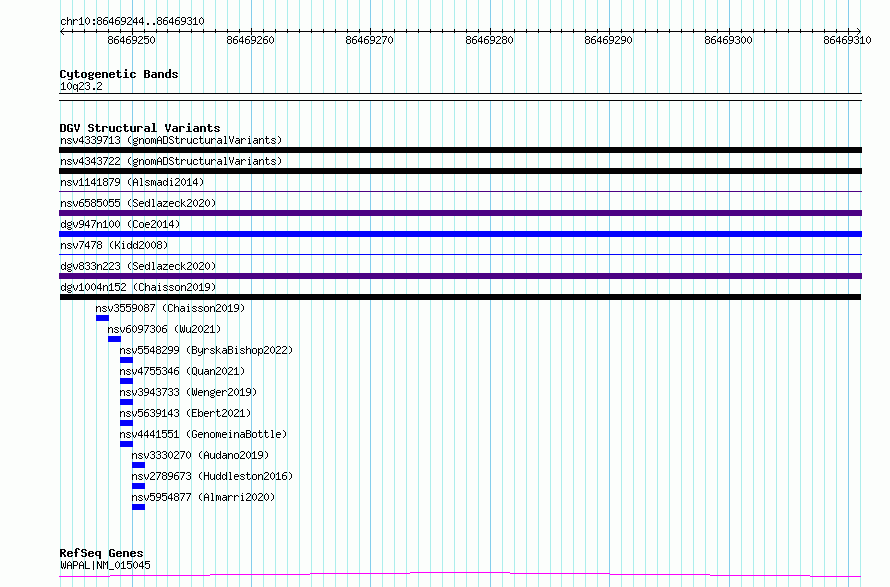Click the Cytogenetic Bands track heading
This screenshot has height=587, width=890.
[119, 74]
